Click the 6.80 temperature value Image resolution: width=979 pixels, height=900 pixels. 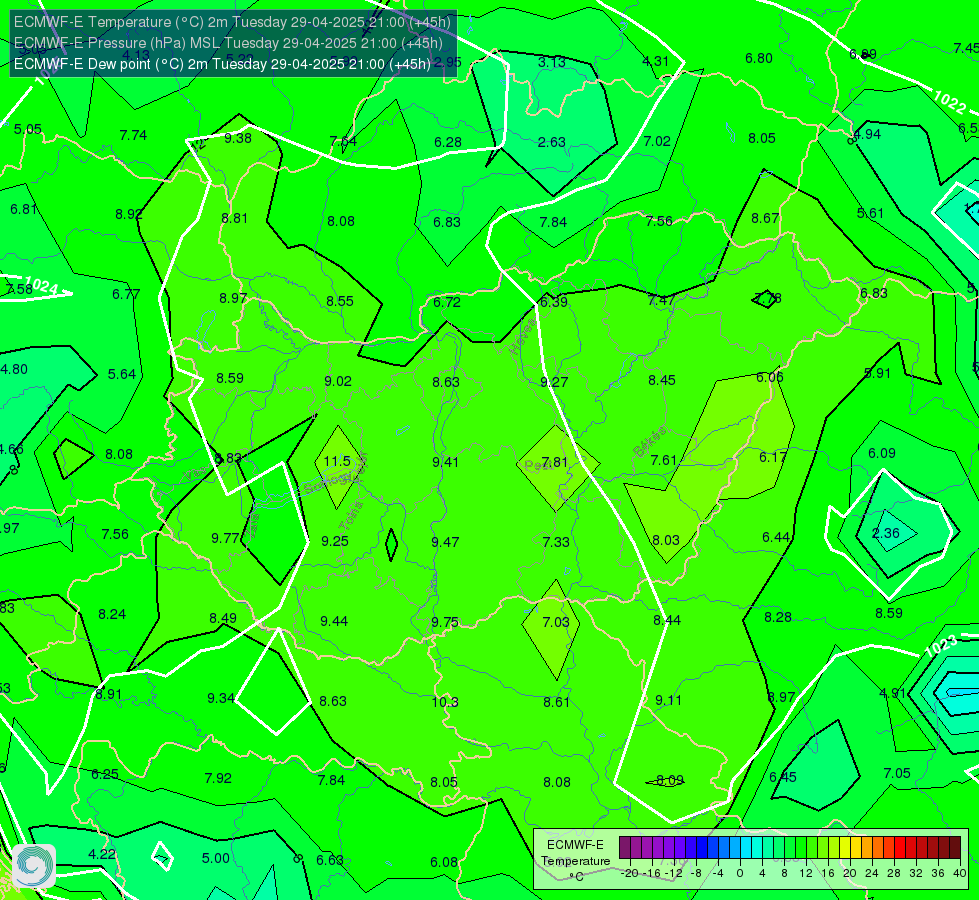coord(759,58)
